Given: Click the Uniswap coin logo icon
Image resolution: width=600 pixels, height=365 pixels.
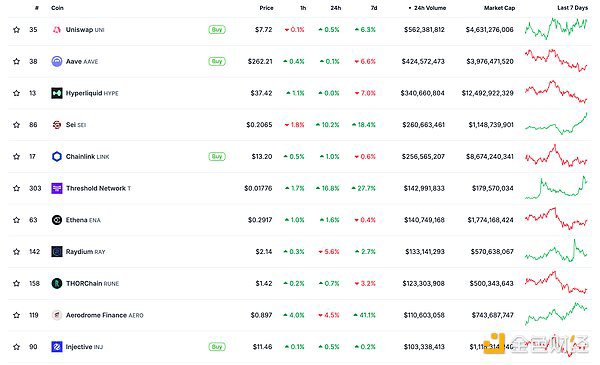Looking at the screenshot, I should point(57,29).
